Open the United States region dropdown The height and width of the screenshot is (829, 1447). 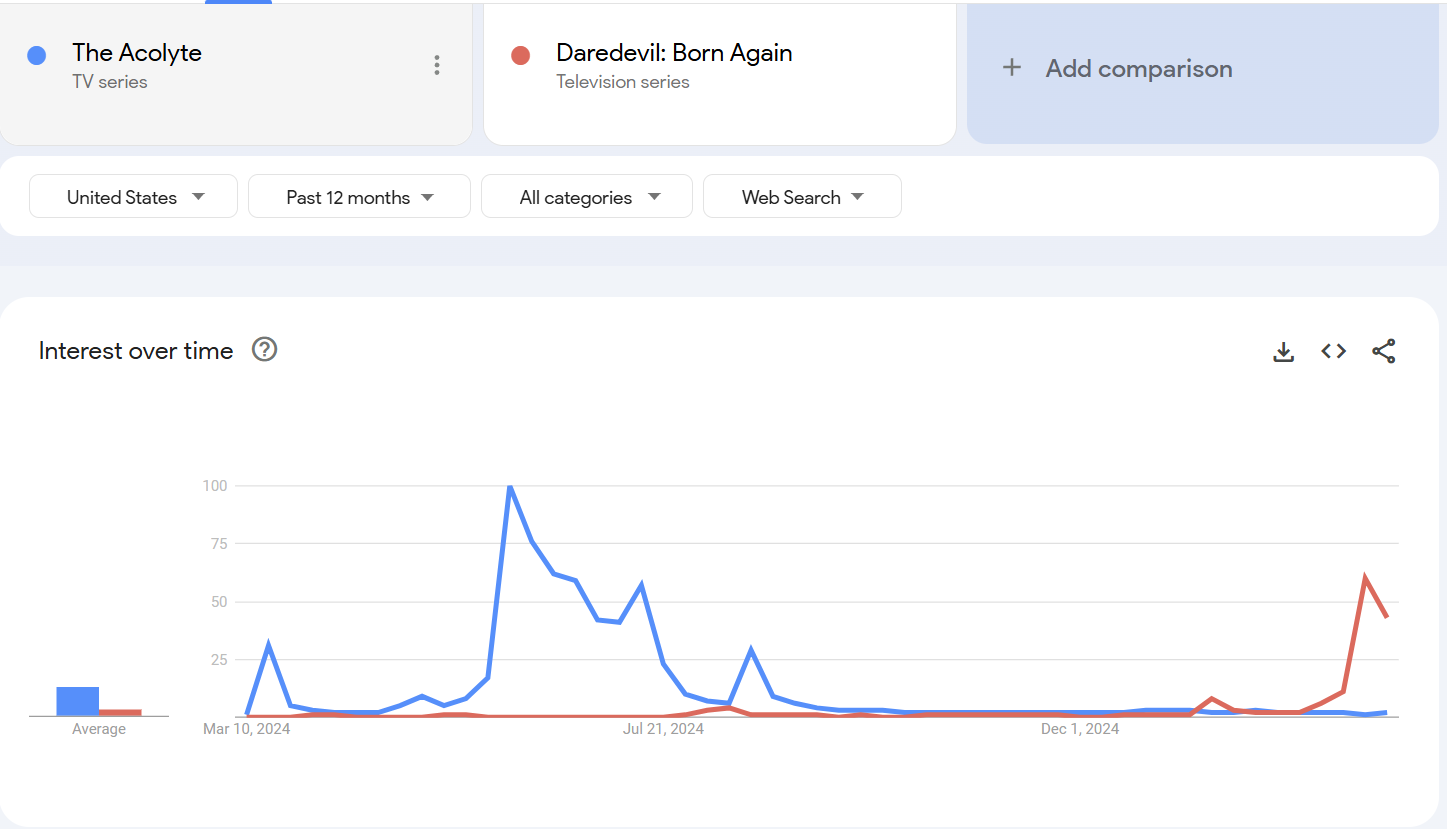(x=134, y=196)
